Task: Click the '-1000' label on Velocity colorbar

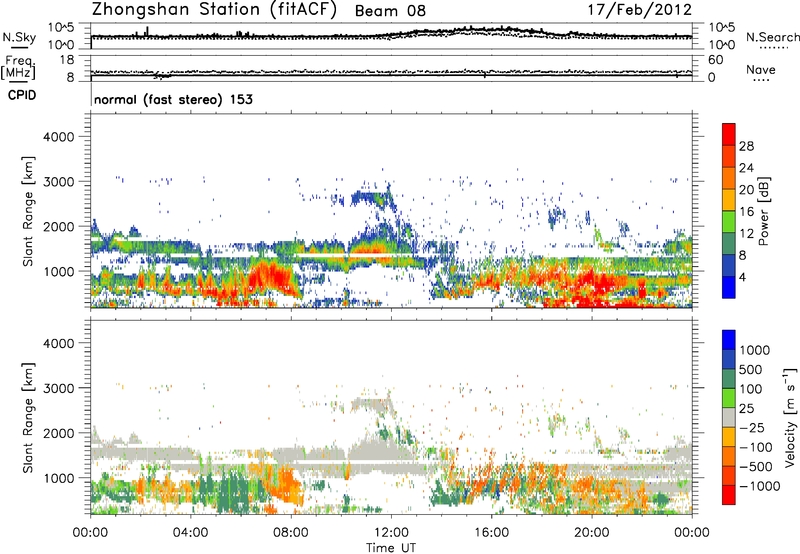Action: coord(759,486)
